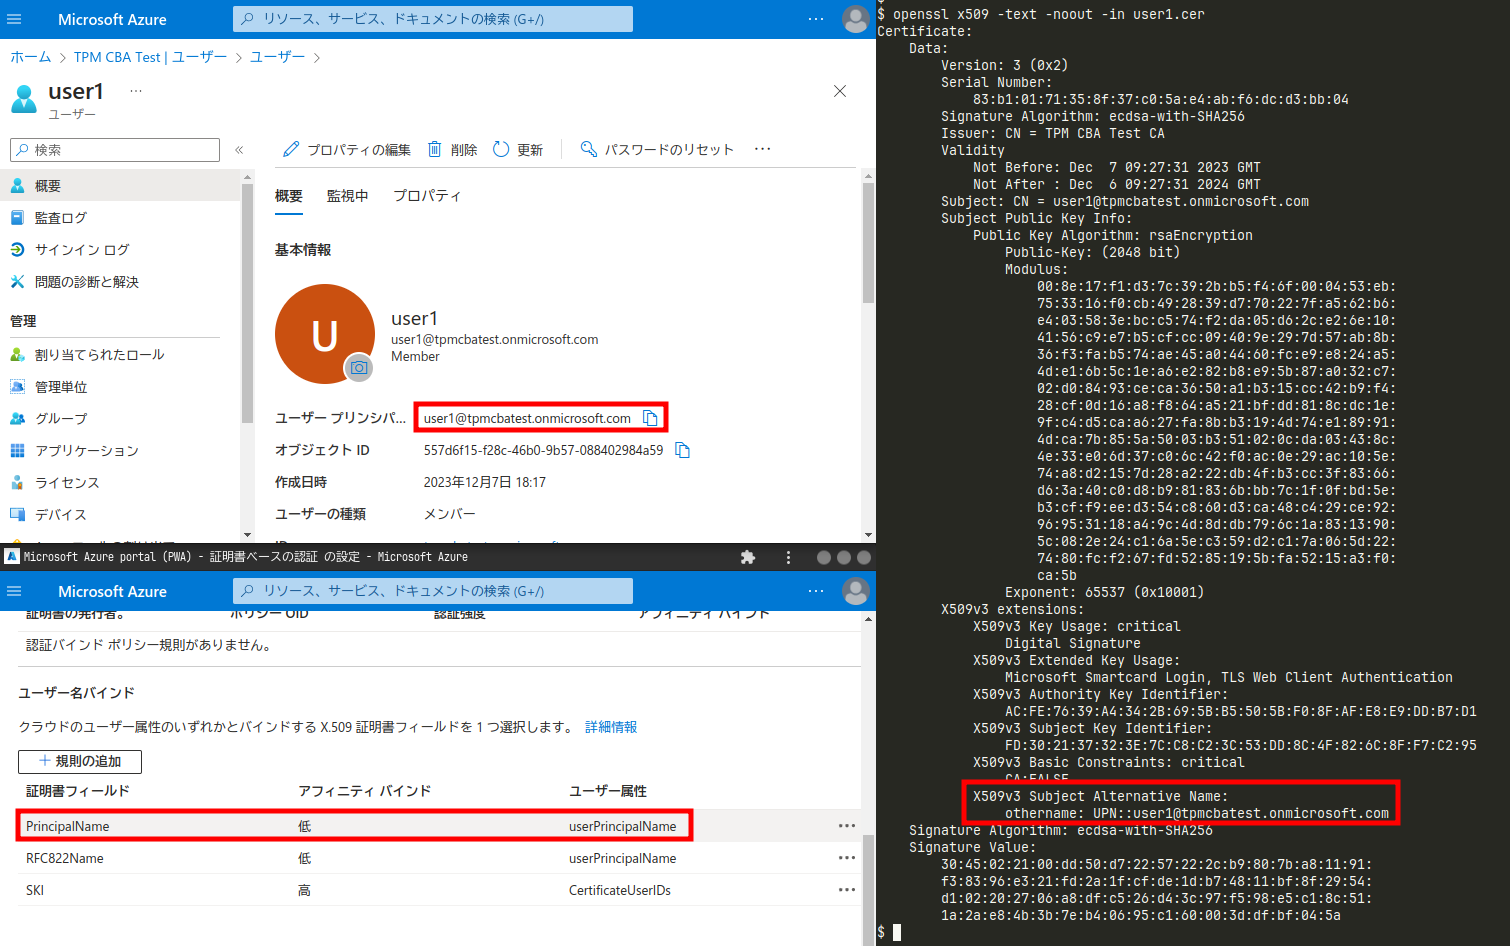The image size is (1510, 946).
Task: Click the TPM CBA Test breadcrumb link
Action: click(x=150, y=57)
